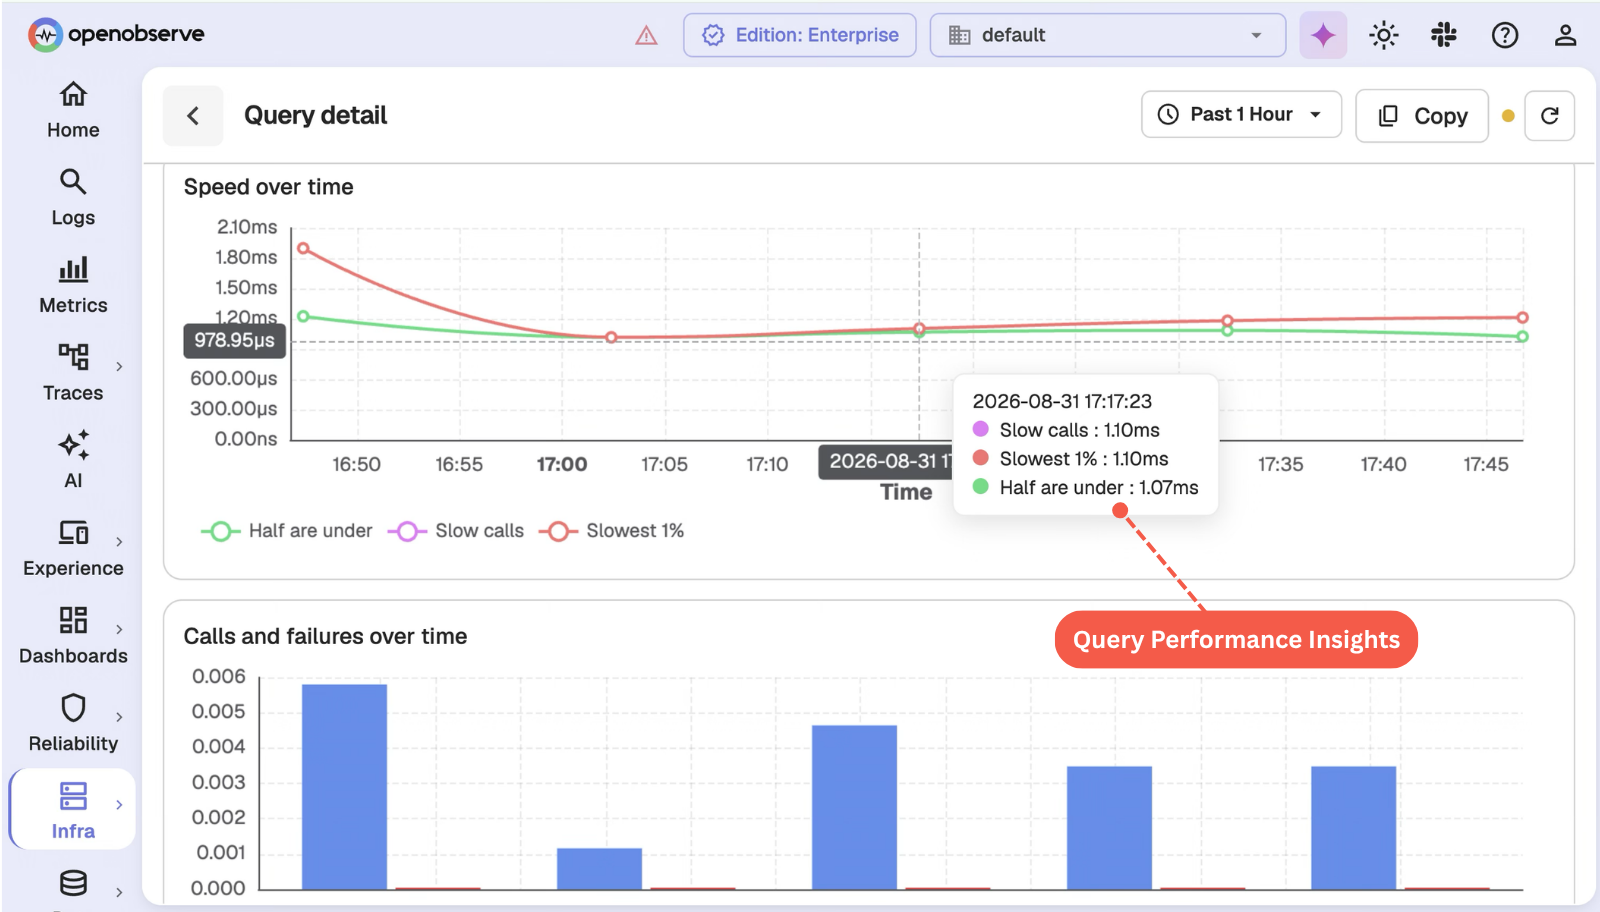Open the Past 1 Hour time range dropdown
The width and height of the screenshot is (1600, 912).
(1241, 115)
